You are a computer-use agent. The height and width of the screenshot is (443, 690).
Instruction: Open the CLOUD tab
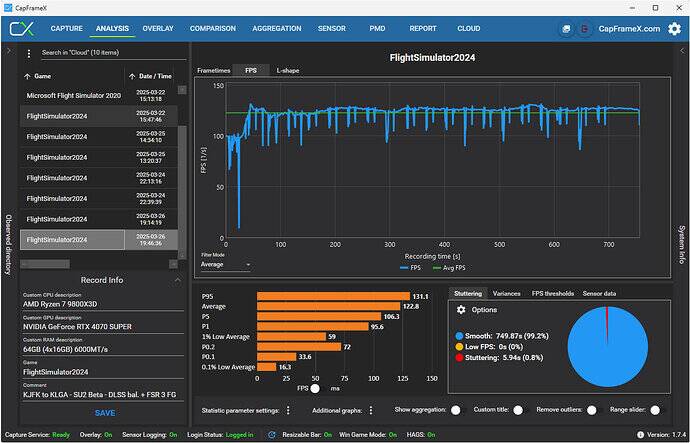pos(469,29)
